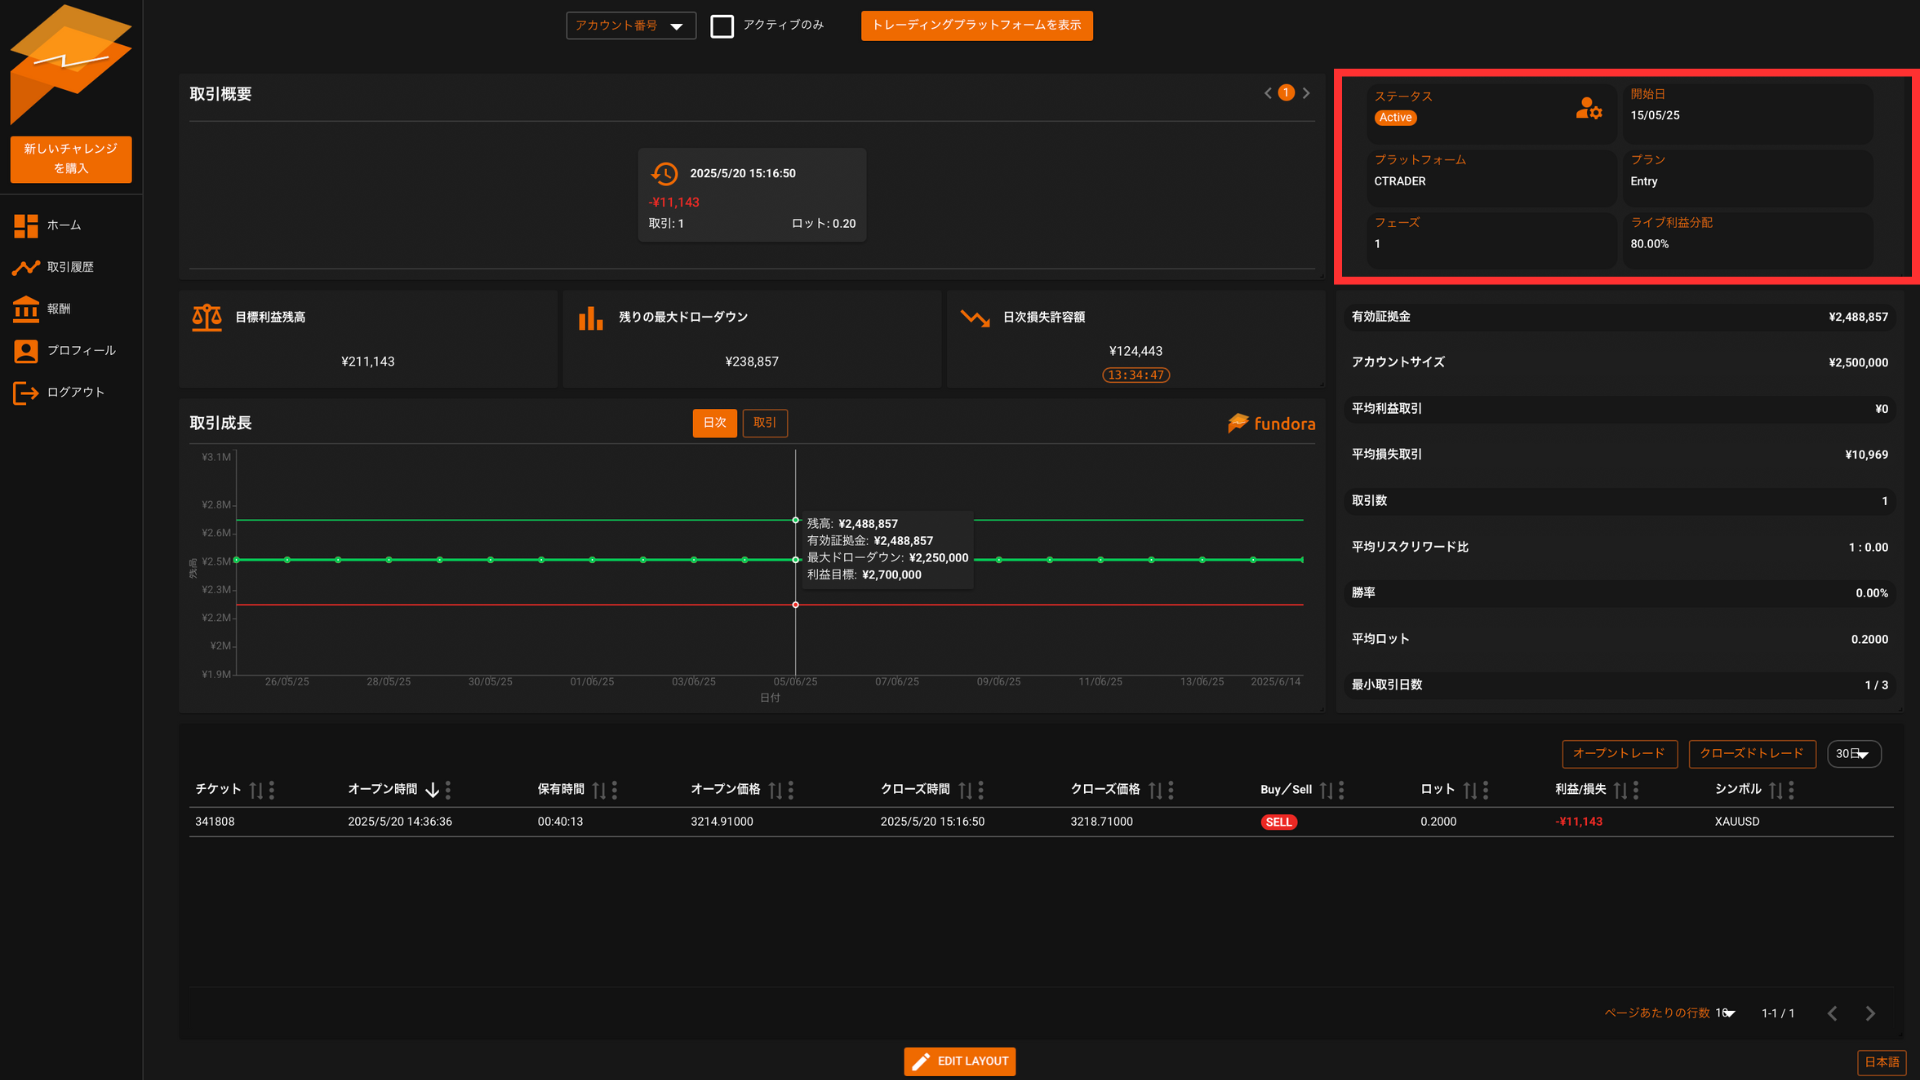Viewport: 1920px width, 1080px height.
Task: Open アカウント番号 dropdown
Action: click(x=631, y=26)
